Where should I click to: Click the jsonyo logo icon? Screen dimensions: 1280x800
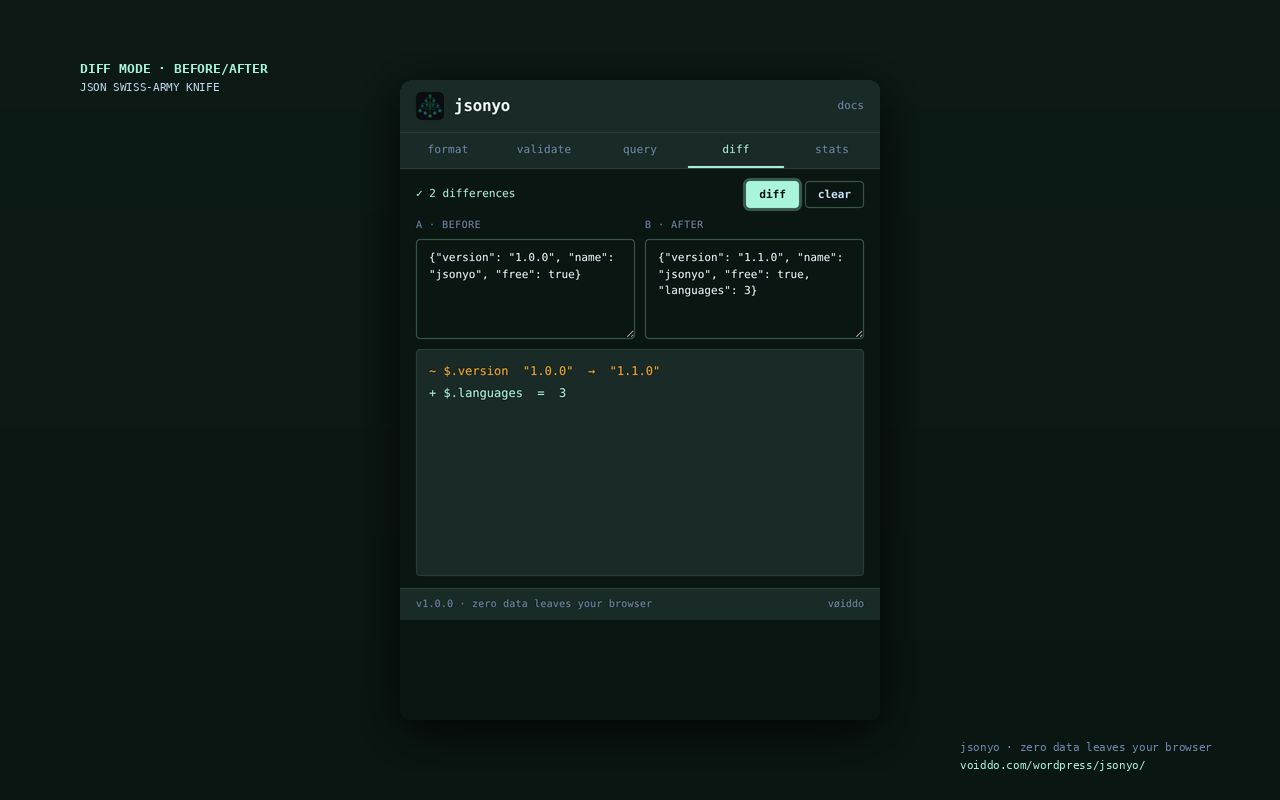pyautogui.click(x=430, y=106)
